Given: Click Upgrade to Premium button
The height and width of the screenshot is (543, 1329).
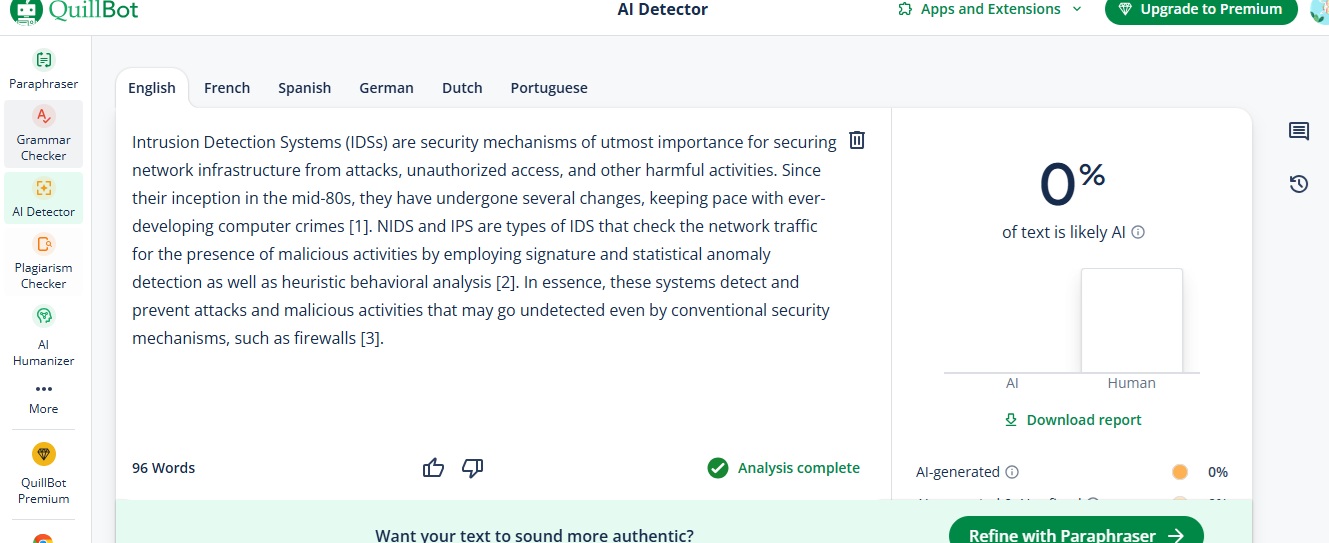Looking at the screenshot, I should 1201,10.
